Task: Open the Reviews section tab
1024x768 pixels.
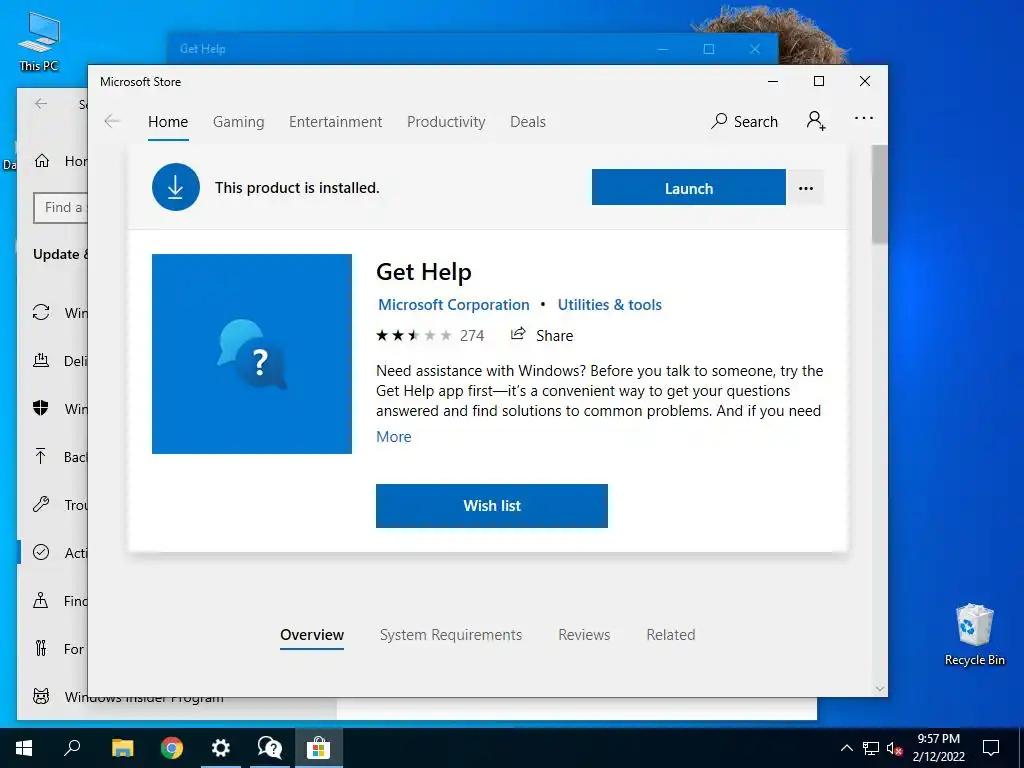Action: 584,635
